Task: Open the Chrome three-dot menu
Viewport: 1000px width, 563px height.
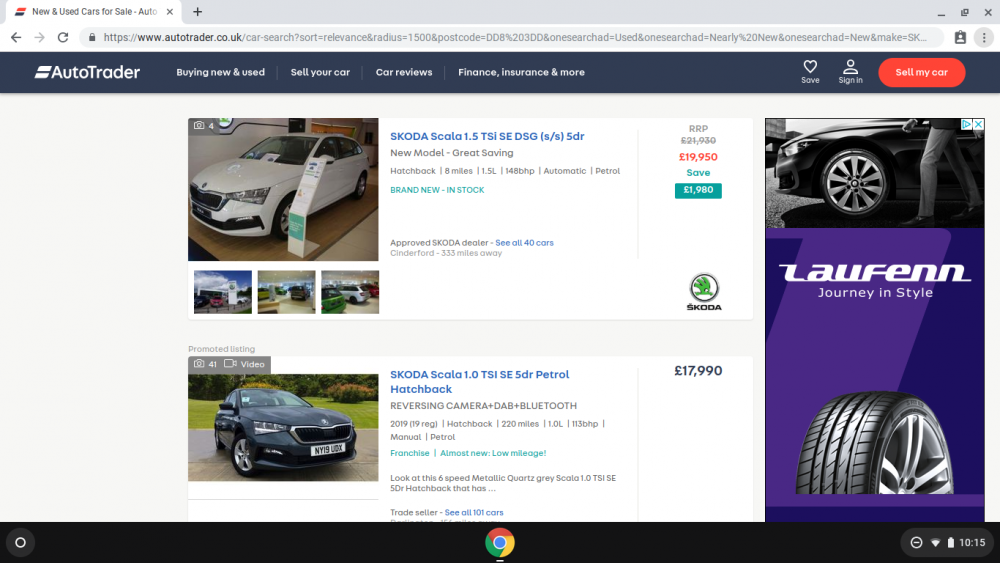Action: [983, 38]
